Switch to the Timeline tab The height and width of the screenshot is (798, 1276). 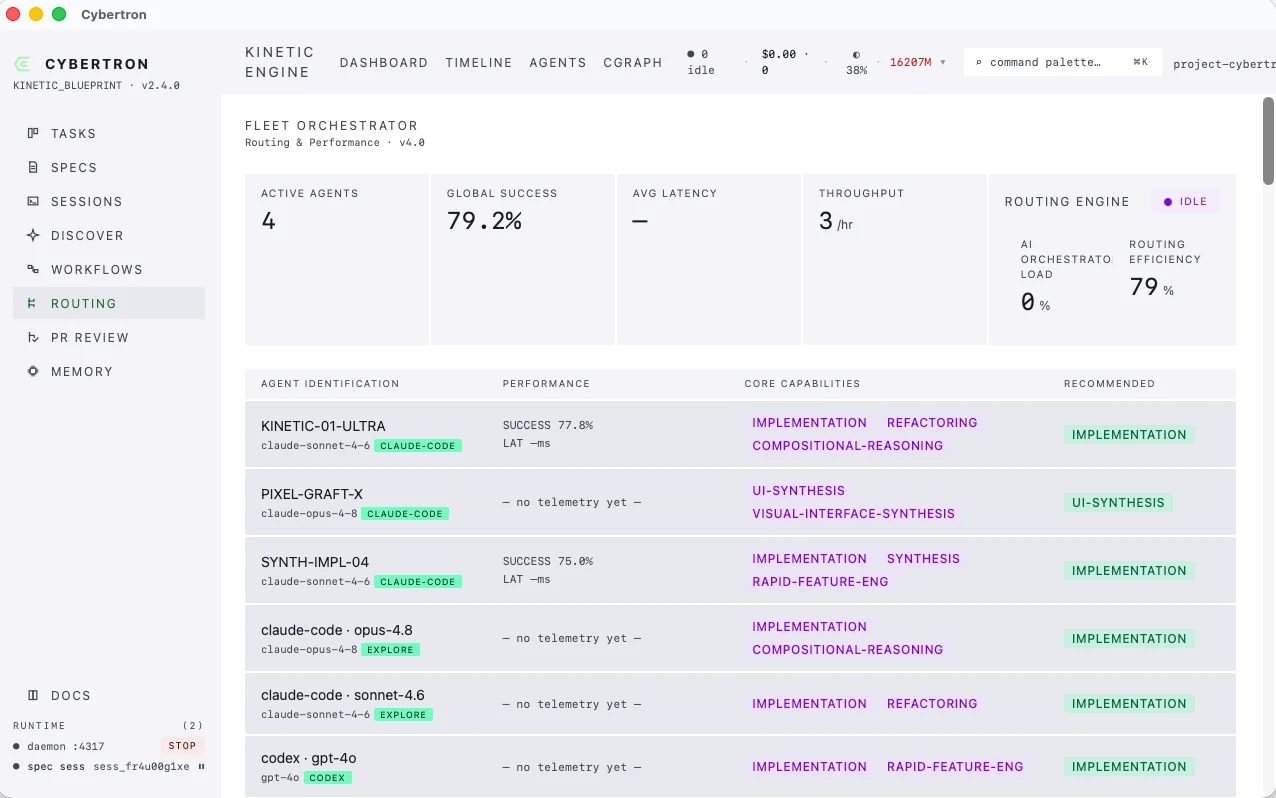tap(479, 62)
